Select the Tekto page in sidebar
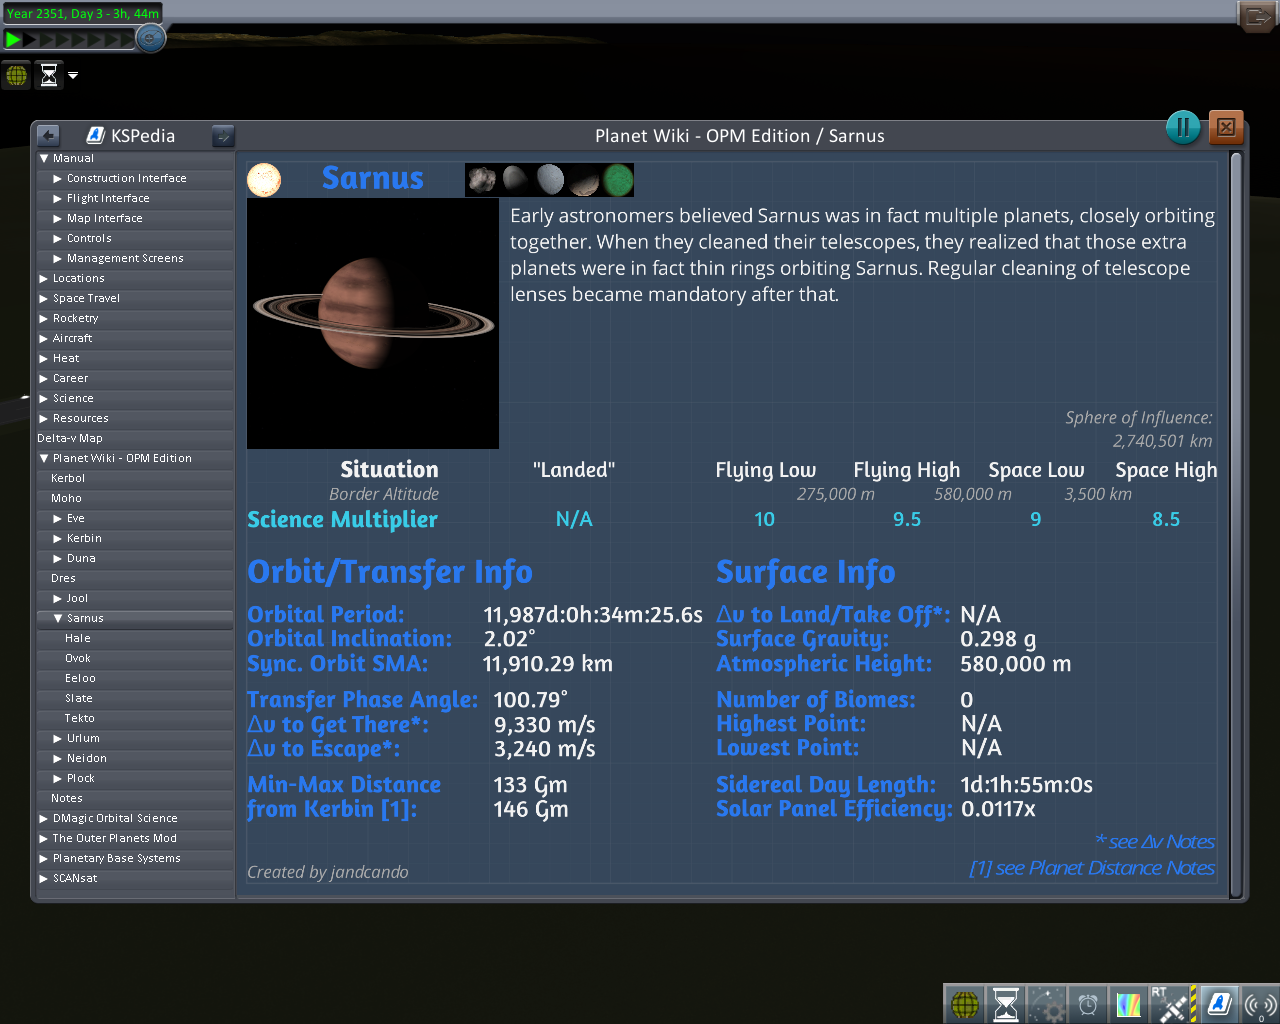Image resolution: width=1280 pixels, height=1024 pixels. point(80,718)
